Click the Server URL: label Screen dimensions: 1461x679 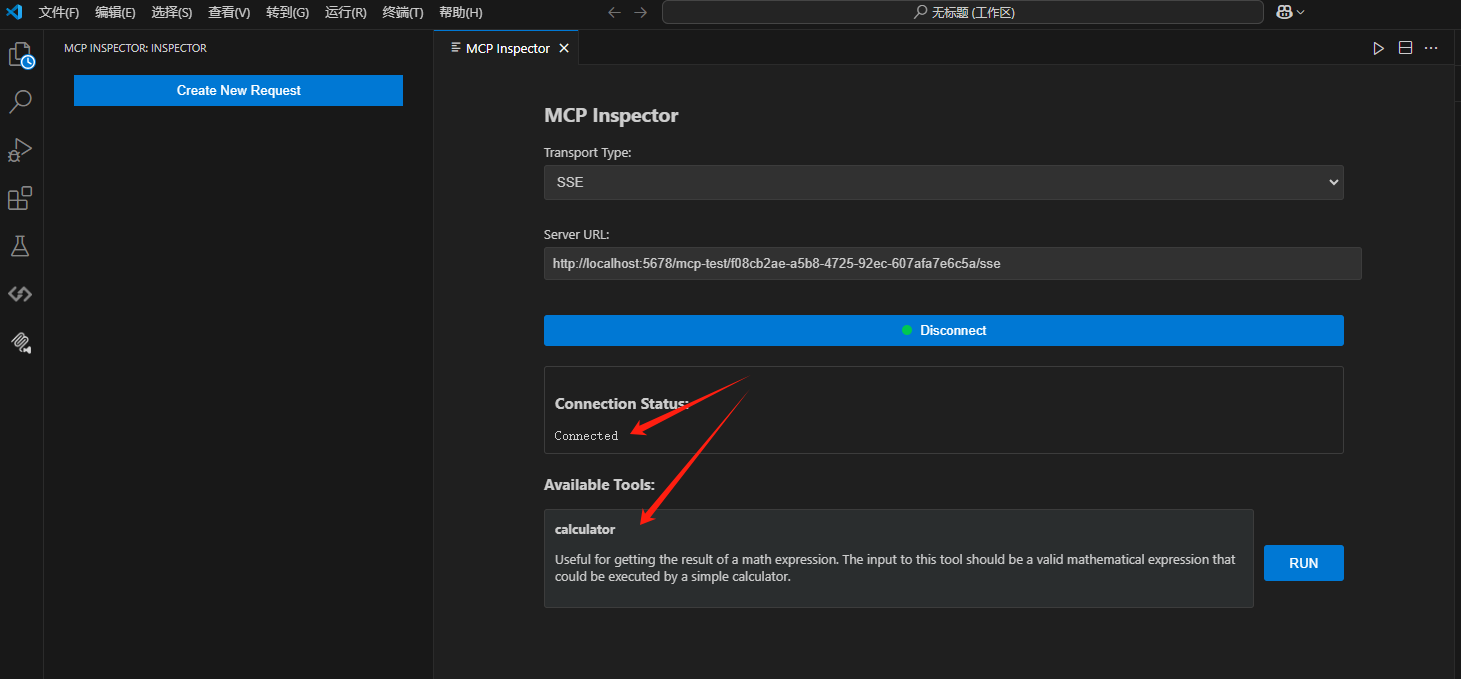[577, 235]
